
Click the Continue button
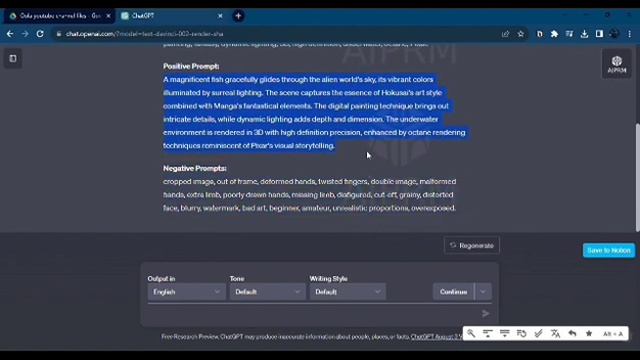[x=453, y=292]
